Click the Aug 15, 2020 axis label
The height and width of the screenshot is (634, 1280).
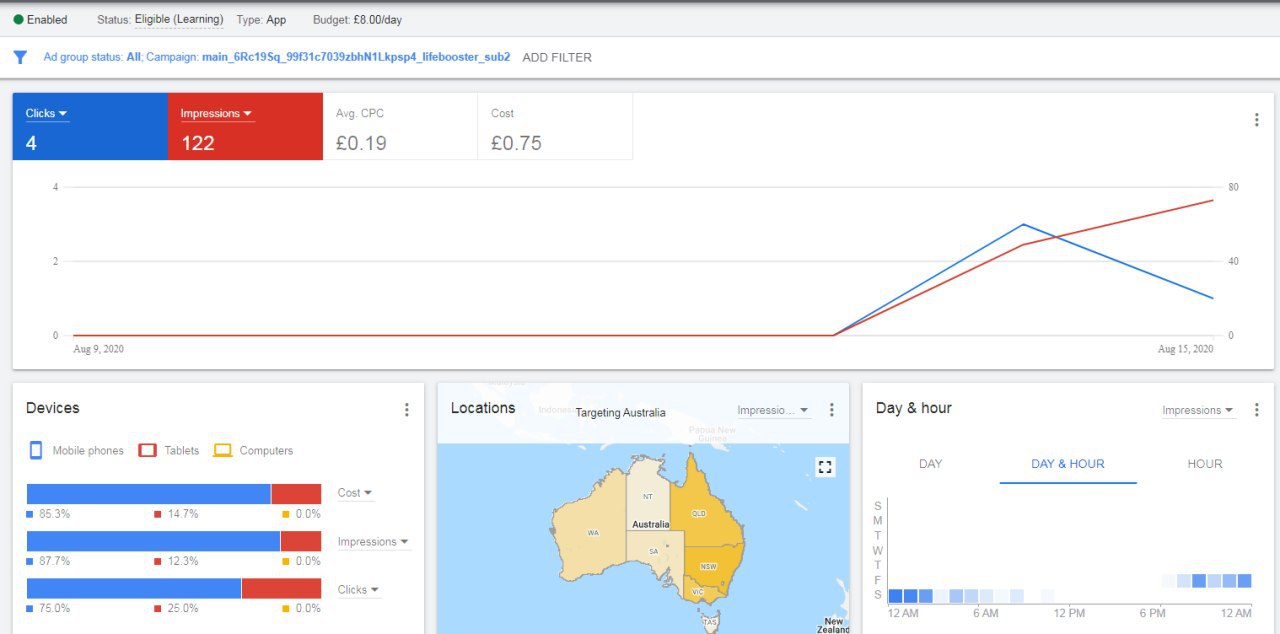pos(1185,349)
